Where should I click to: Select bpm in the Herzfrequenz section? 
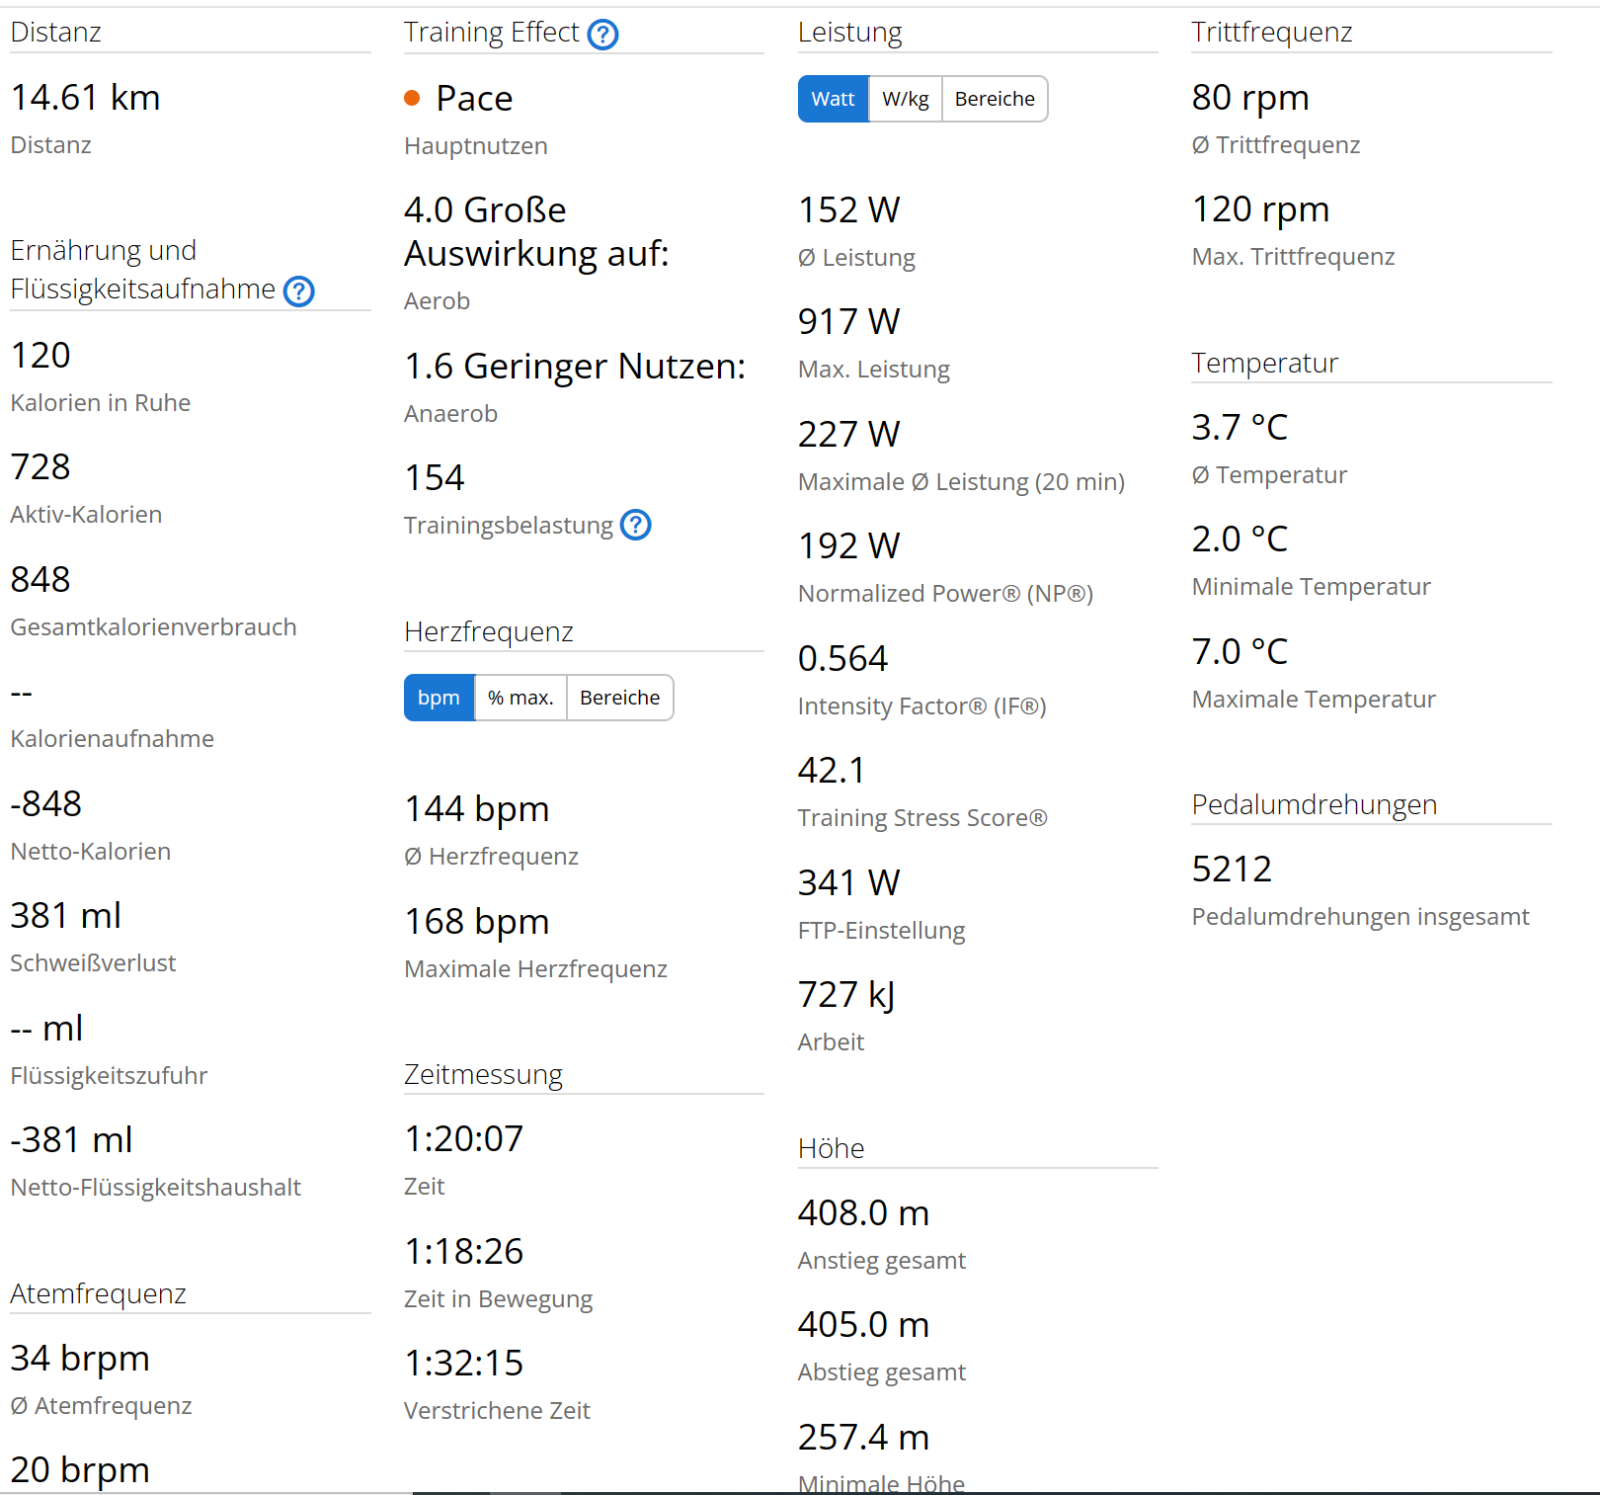[x=438, y=698]
